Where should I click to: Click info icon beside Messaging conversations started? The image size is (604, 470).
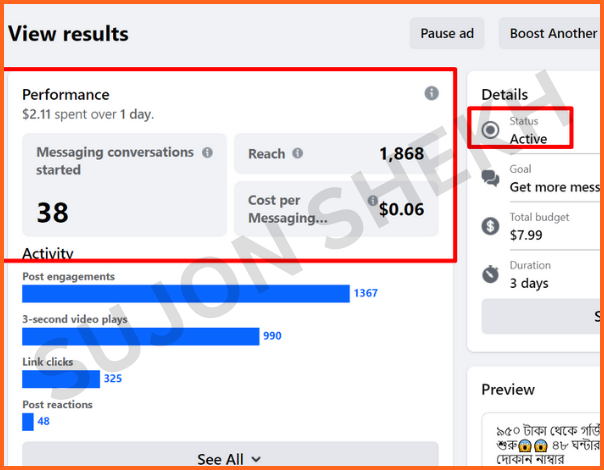point(207,153)
